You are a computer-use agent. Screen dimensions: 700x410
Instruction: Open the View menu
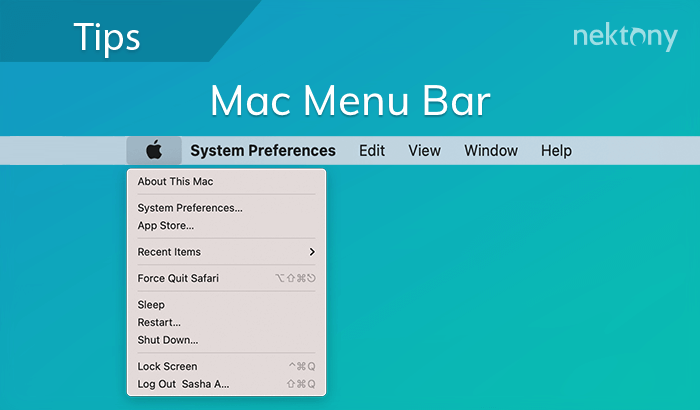424,151
